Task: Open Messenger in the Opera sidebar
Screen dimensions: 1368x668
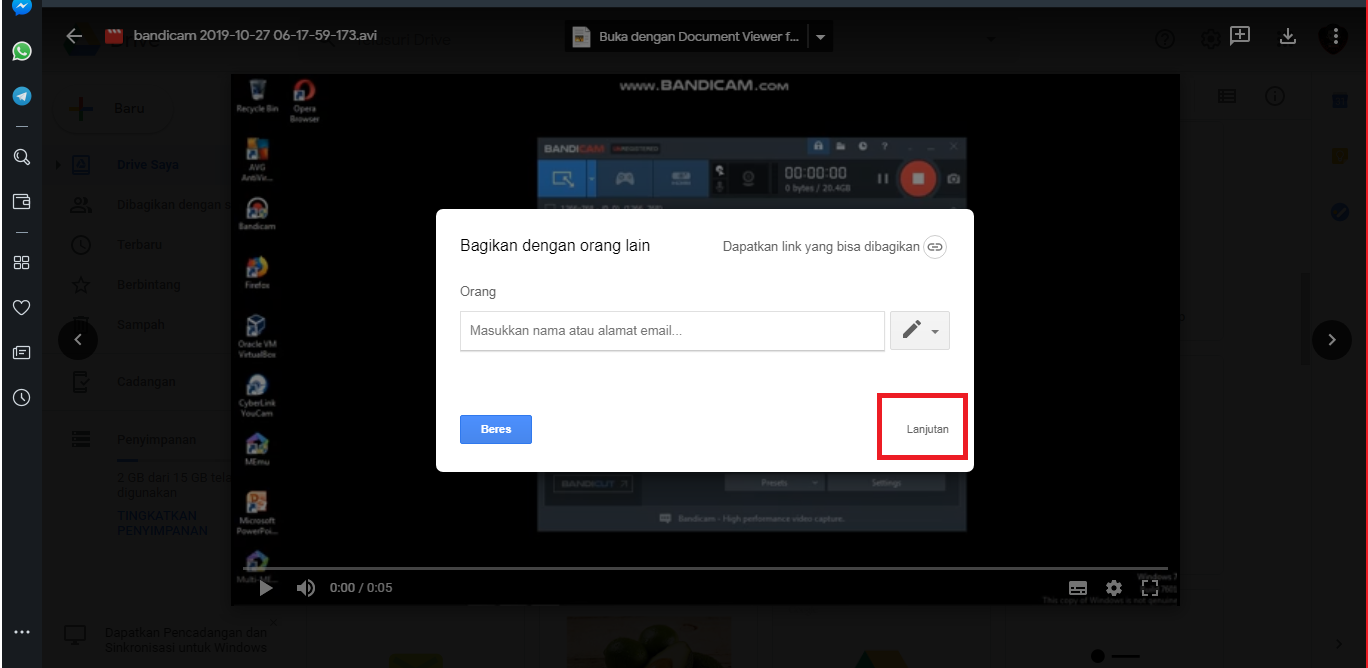Action: [x=21, y=7]
